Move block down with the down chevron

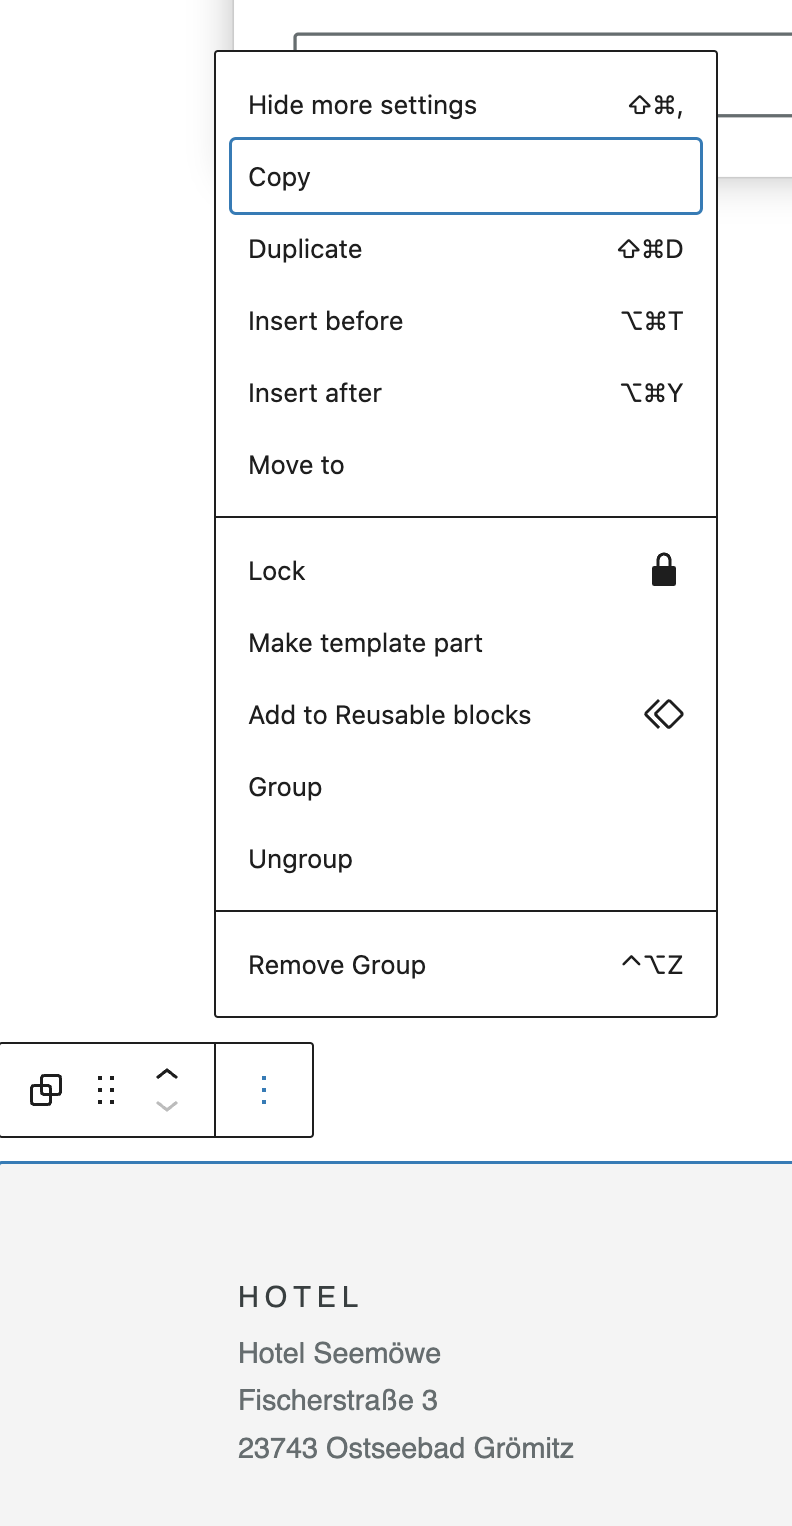pyautogui.click(x=167, y=1106)
